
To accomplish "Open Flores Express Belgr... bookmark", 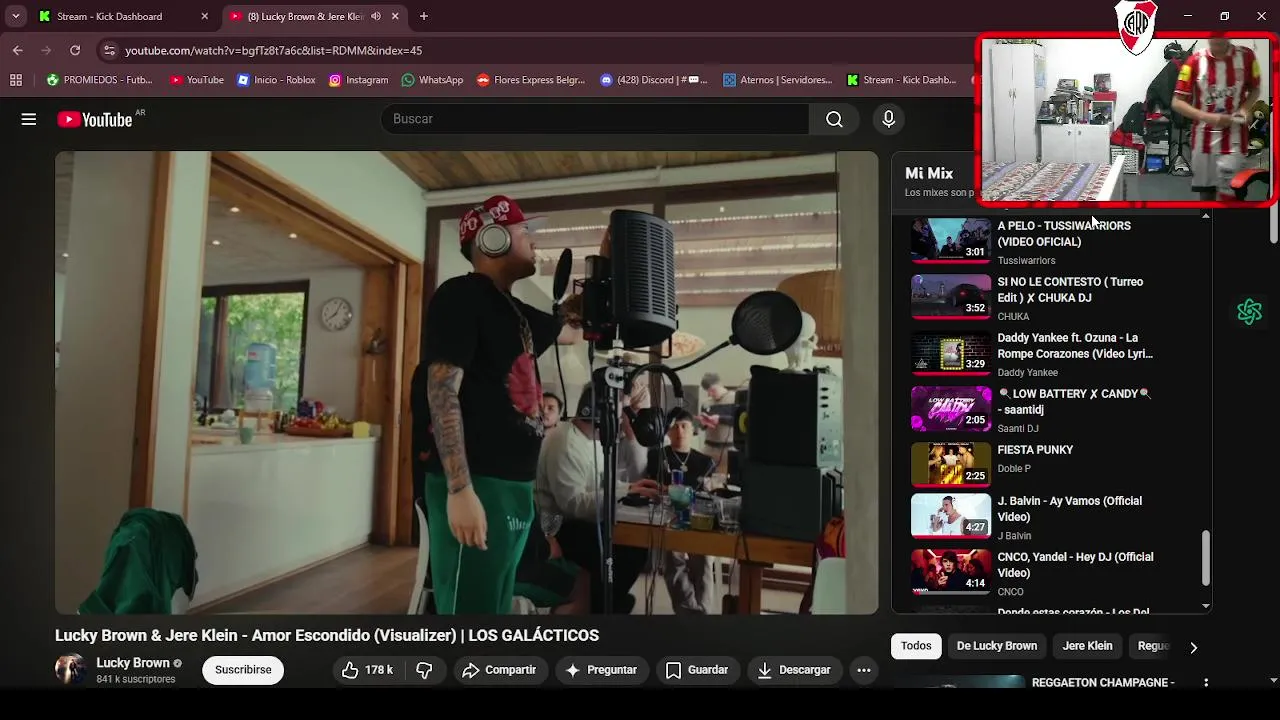I will coord(531,80).
